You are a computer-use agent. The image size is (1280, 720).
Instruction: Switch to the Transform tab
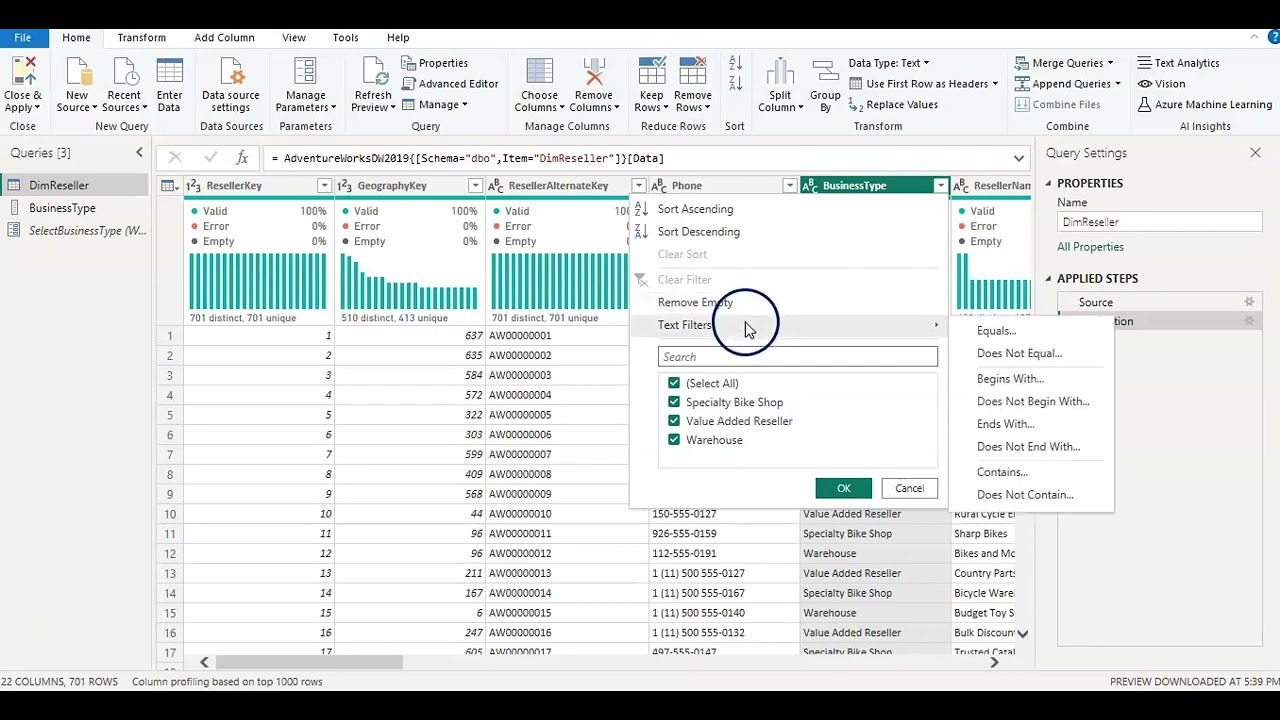pyautogui.click(x=141, y=38)
